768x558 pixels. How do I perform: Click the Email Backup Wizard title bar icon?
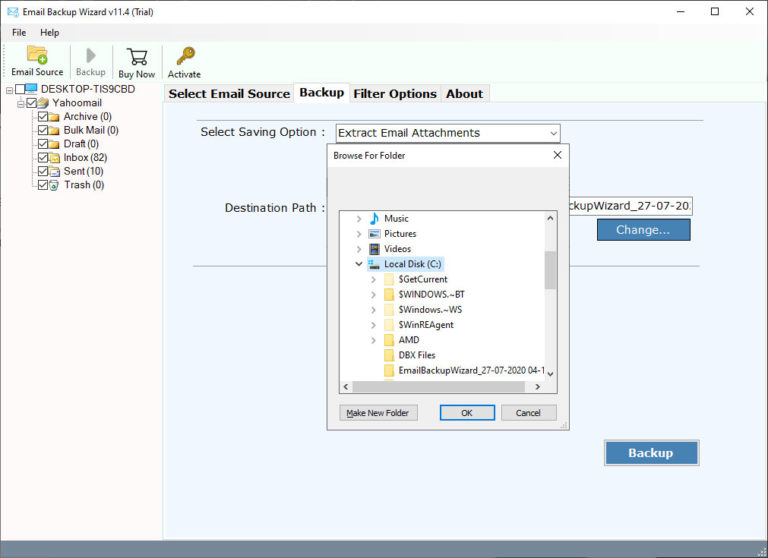pos(13,12)
